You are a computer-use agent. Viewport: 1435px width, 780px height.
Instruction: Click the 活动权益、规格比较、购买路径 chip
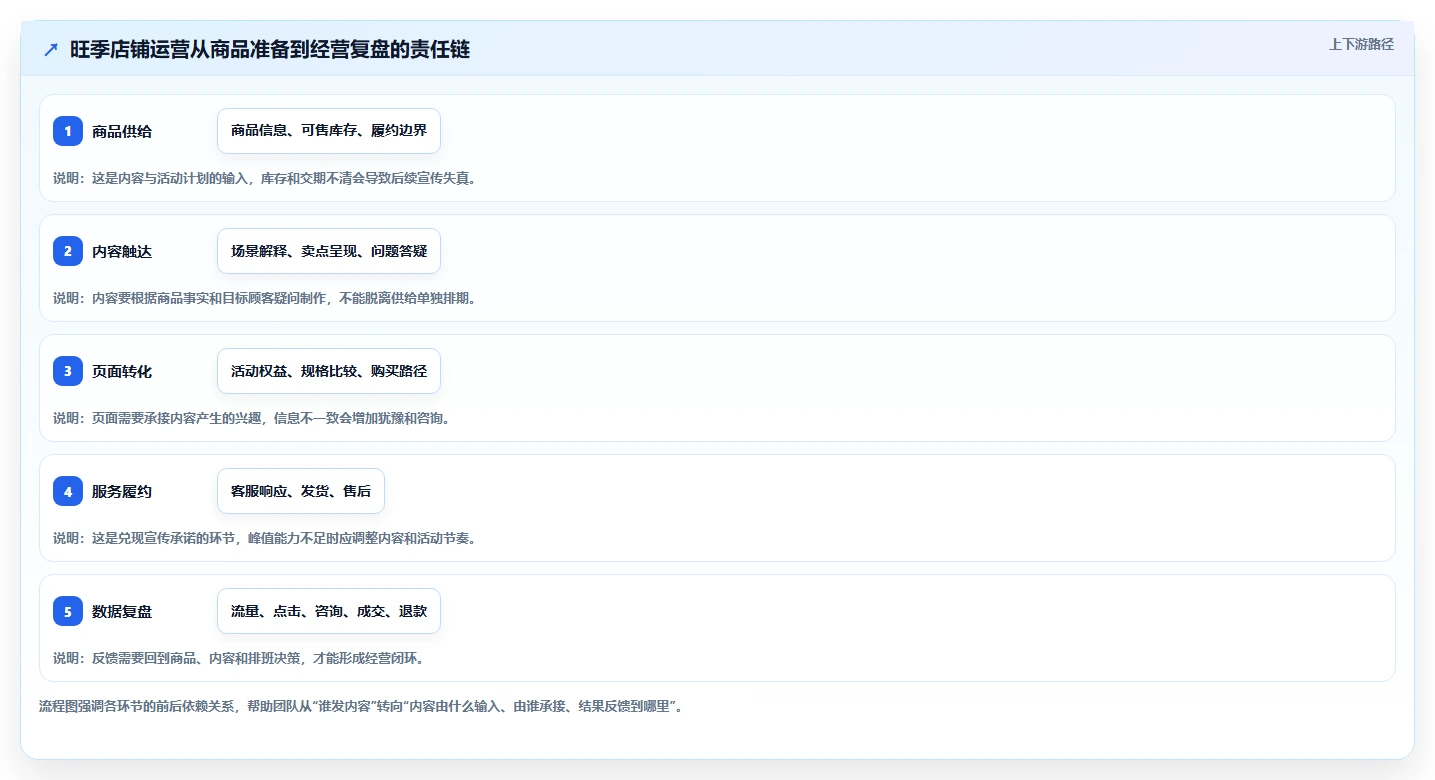coord(329,371)
